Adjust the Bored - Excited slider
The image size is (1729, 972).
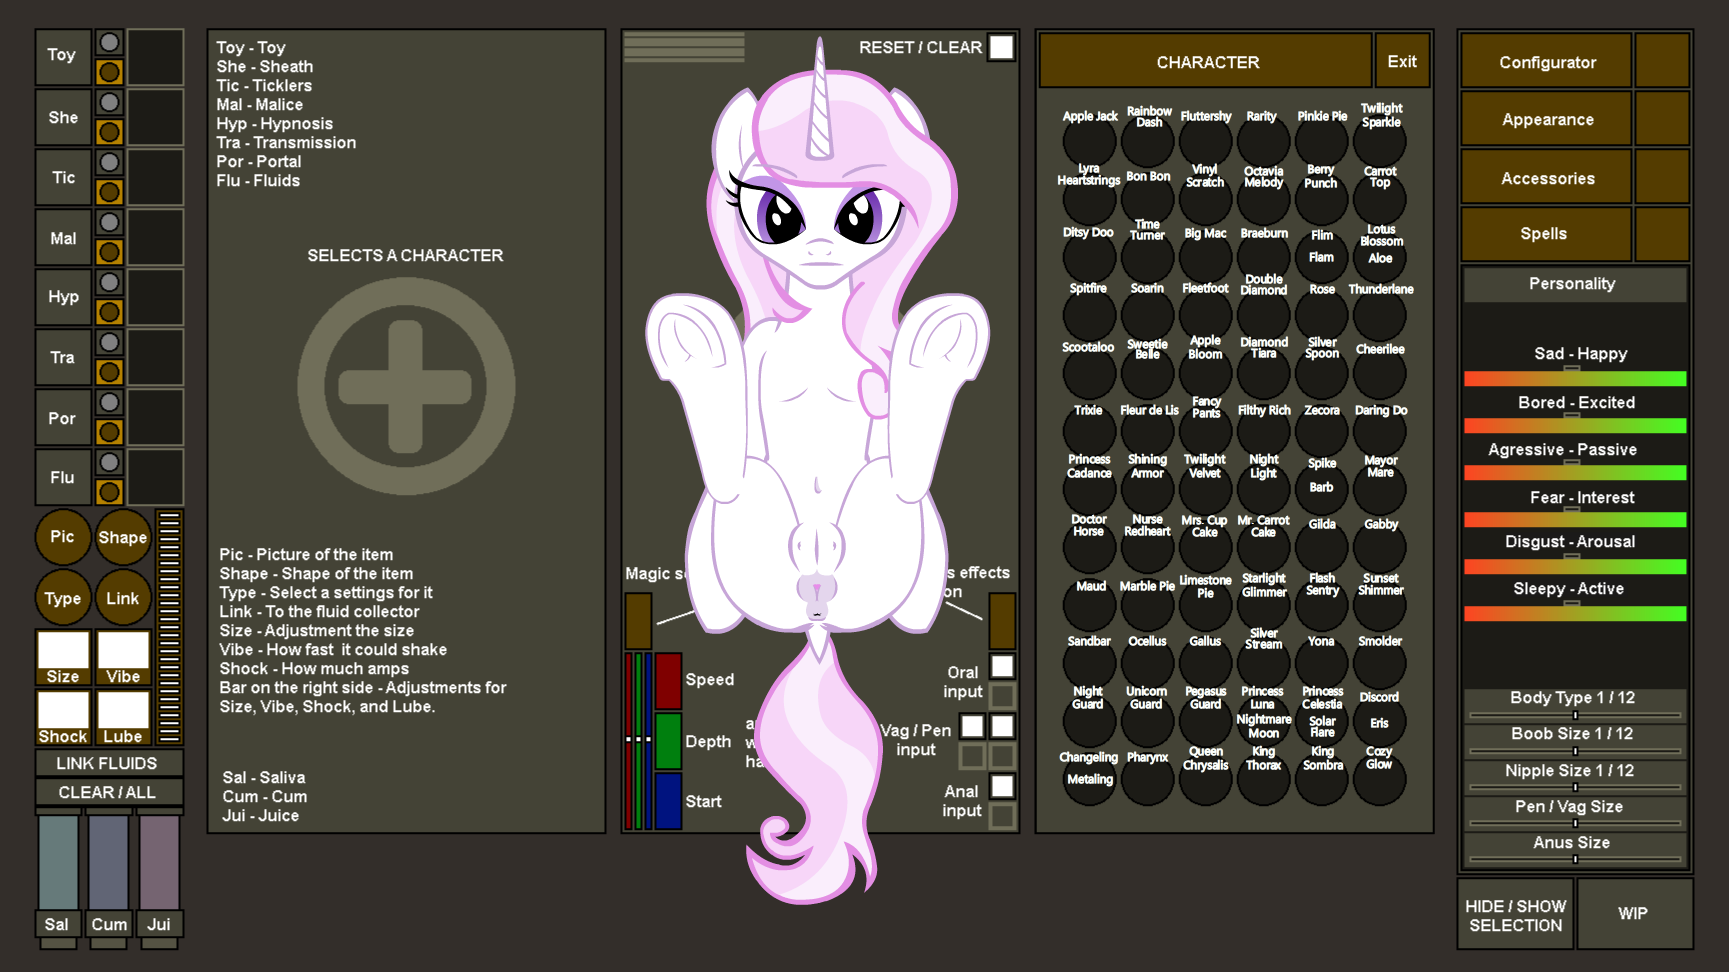(x=1575, y=426)
